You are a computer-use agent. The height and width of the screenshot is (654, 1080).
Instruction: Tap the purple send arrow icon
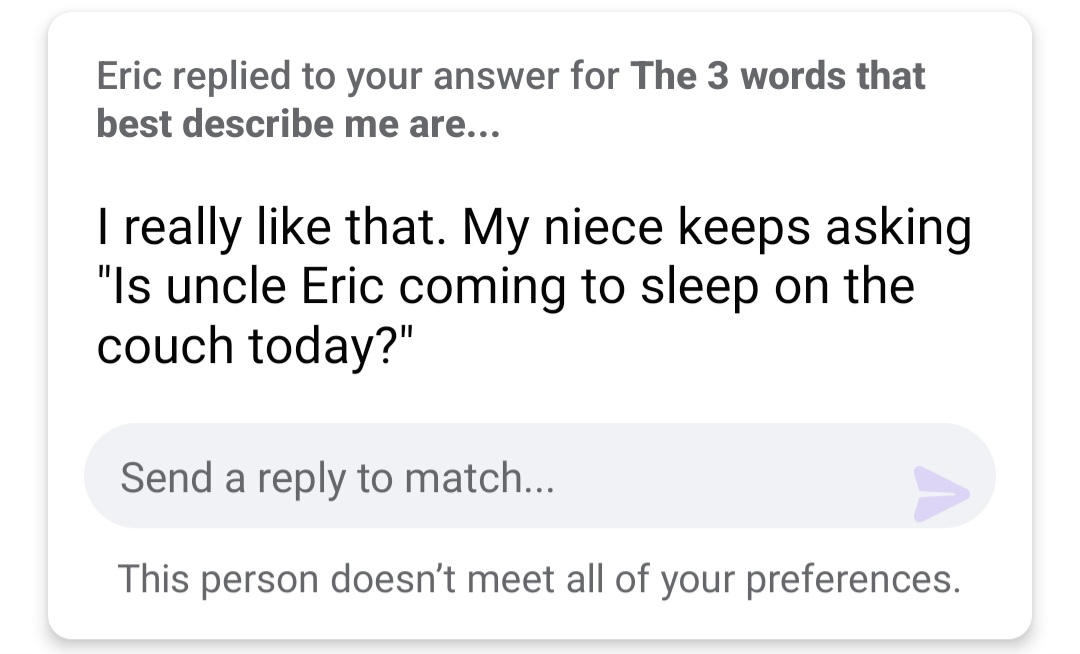coord(940,490)
